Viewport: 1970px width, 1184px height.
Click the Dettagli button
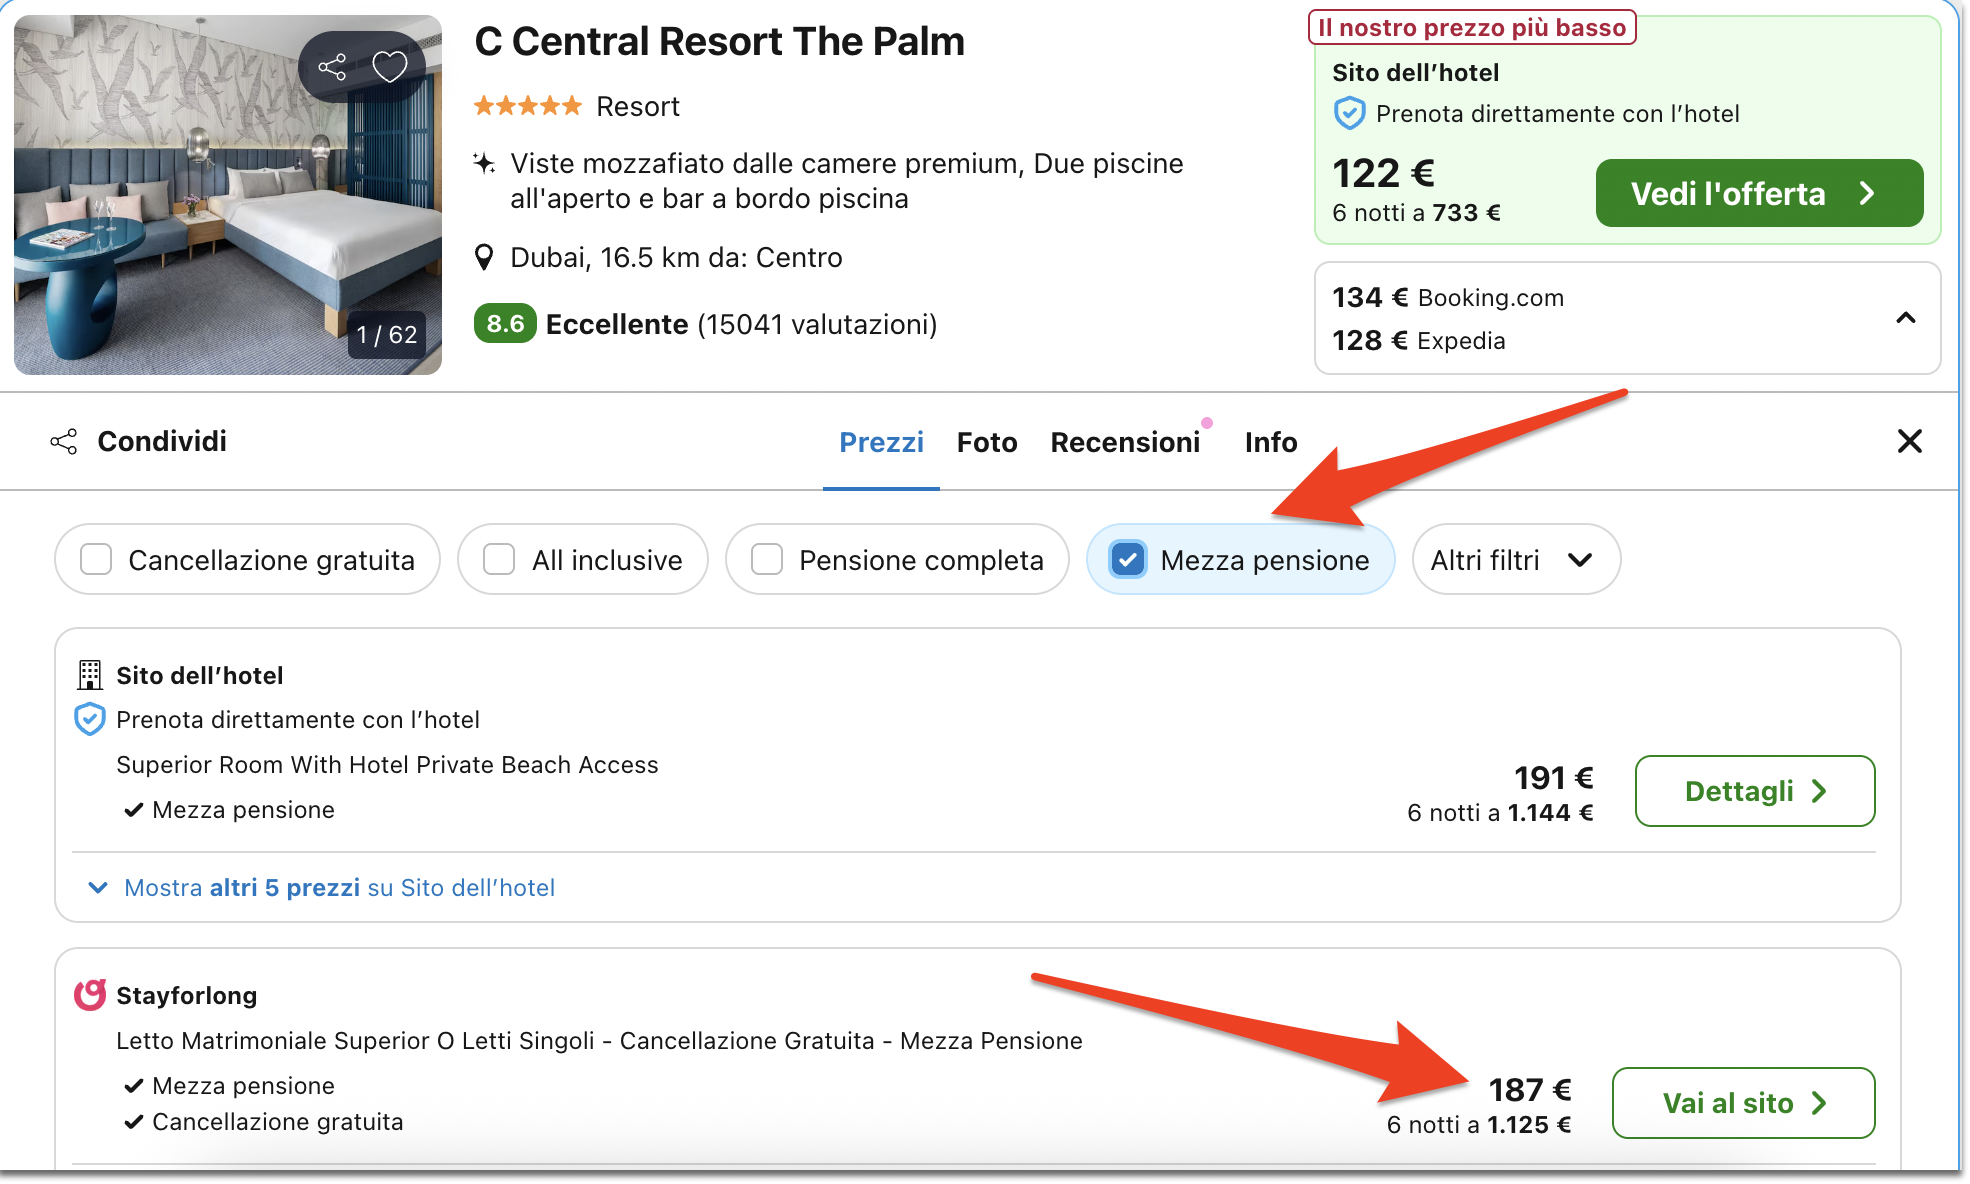(x=1755, y=791)
